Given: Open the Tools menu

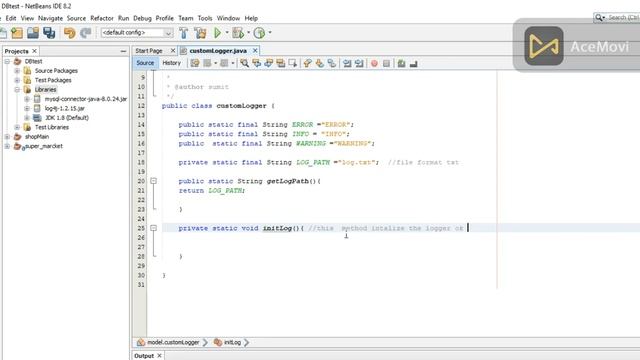Looking at the screenshot, I should (205, 18).
